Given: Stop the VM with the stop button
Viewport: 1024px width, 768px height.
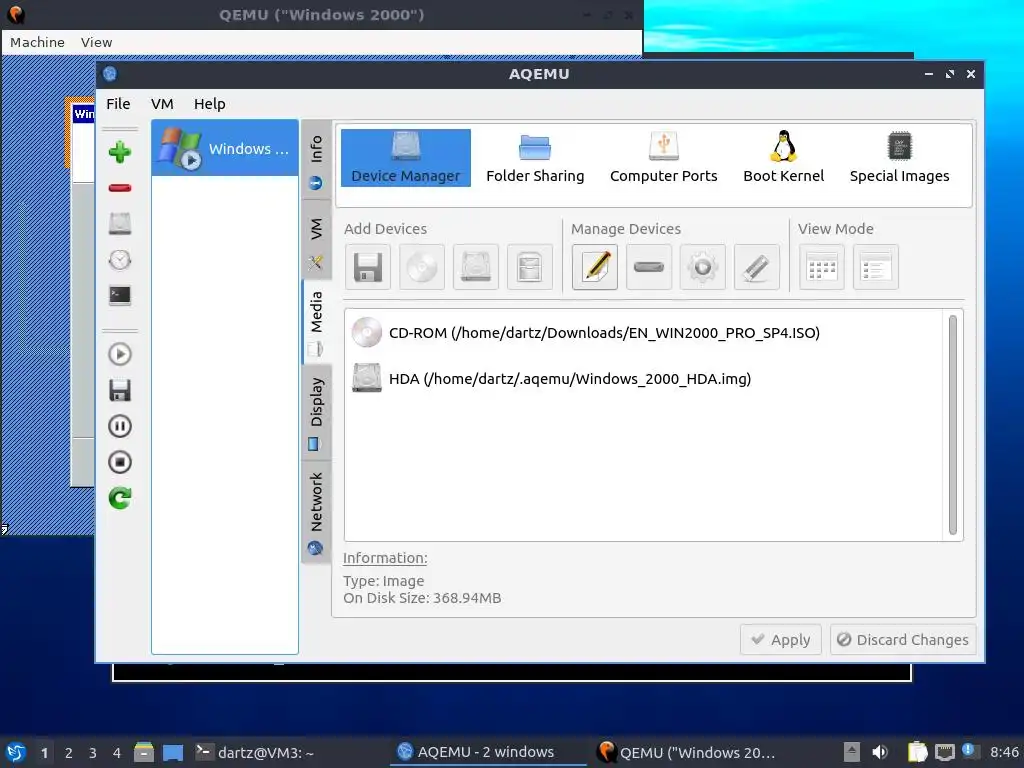Looking at the screenshot, I should point(120,462).
